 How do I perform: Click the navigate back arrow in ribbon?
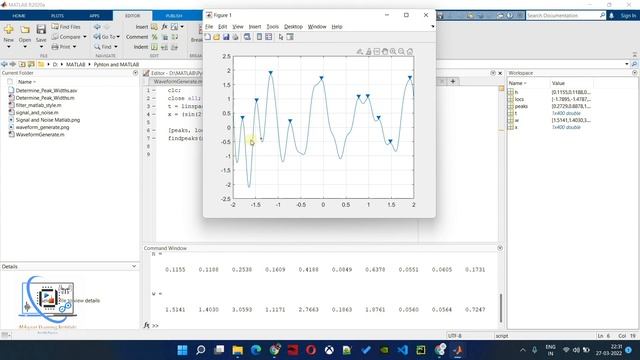pos(97,27)
